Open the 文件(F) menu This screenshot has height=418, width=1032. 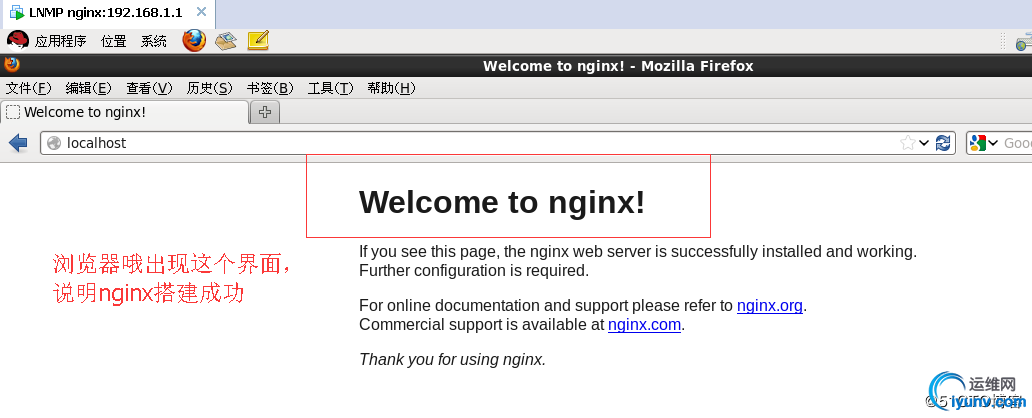tap(28, 88)
